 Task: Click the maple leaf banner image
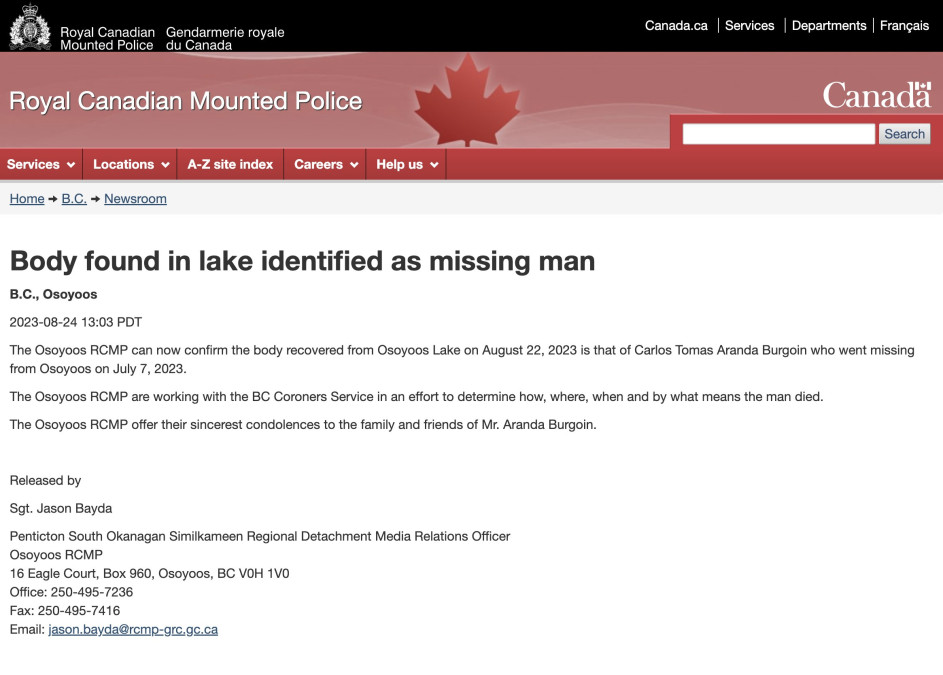467,100
